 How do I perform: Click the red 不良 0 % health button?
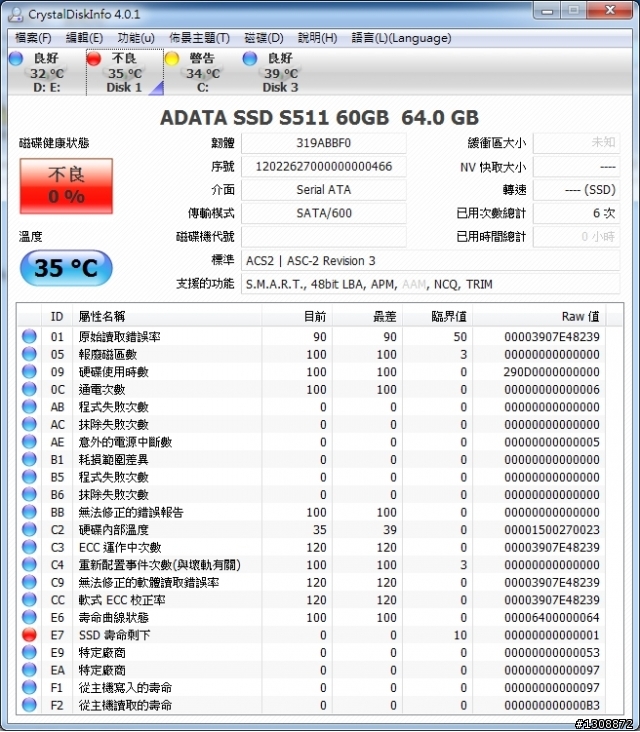(x=66, y=186)
